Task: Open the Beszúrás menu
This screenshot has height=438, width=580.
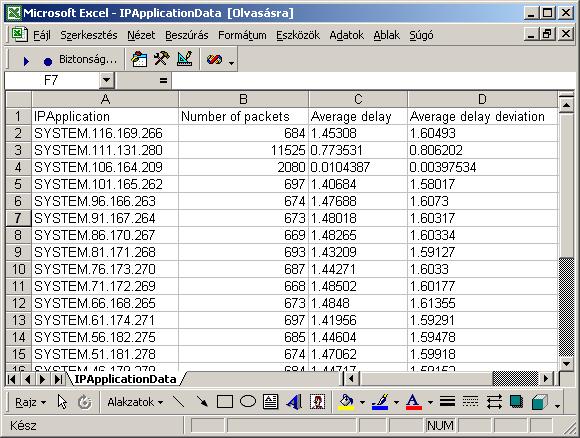Action: [x=187, y=35]
